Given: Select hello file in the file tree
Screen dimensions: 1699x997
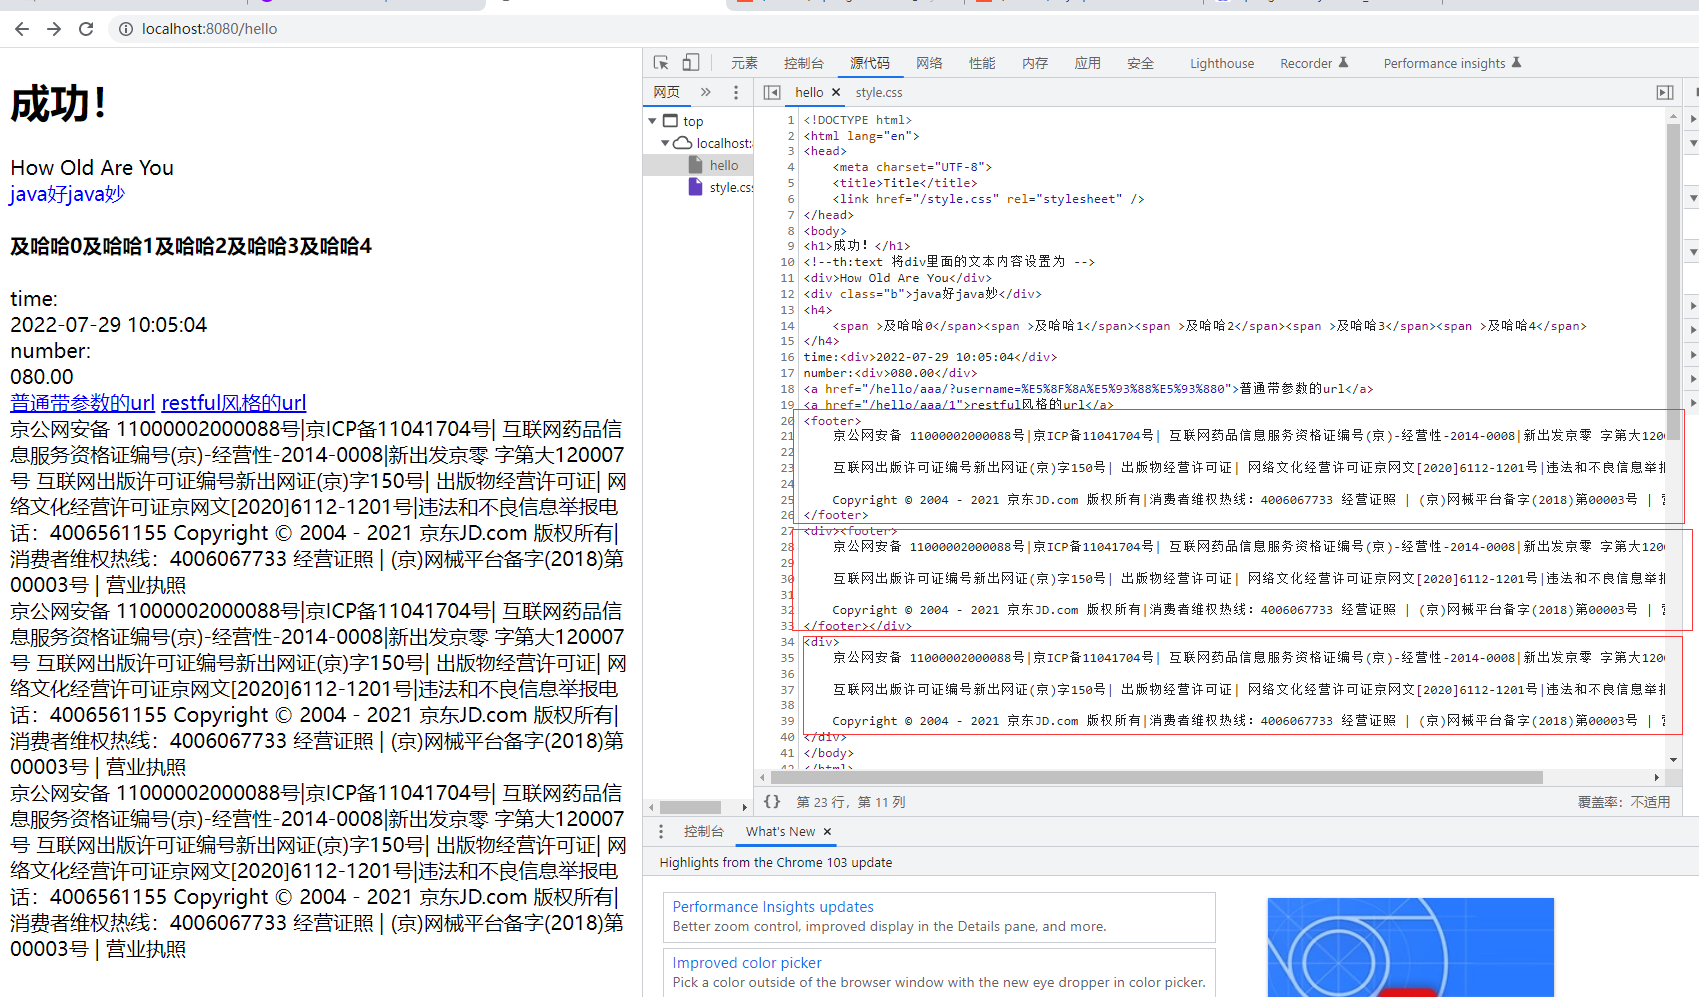Looking at the screenshot, I should coord(724,165).
